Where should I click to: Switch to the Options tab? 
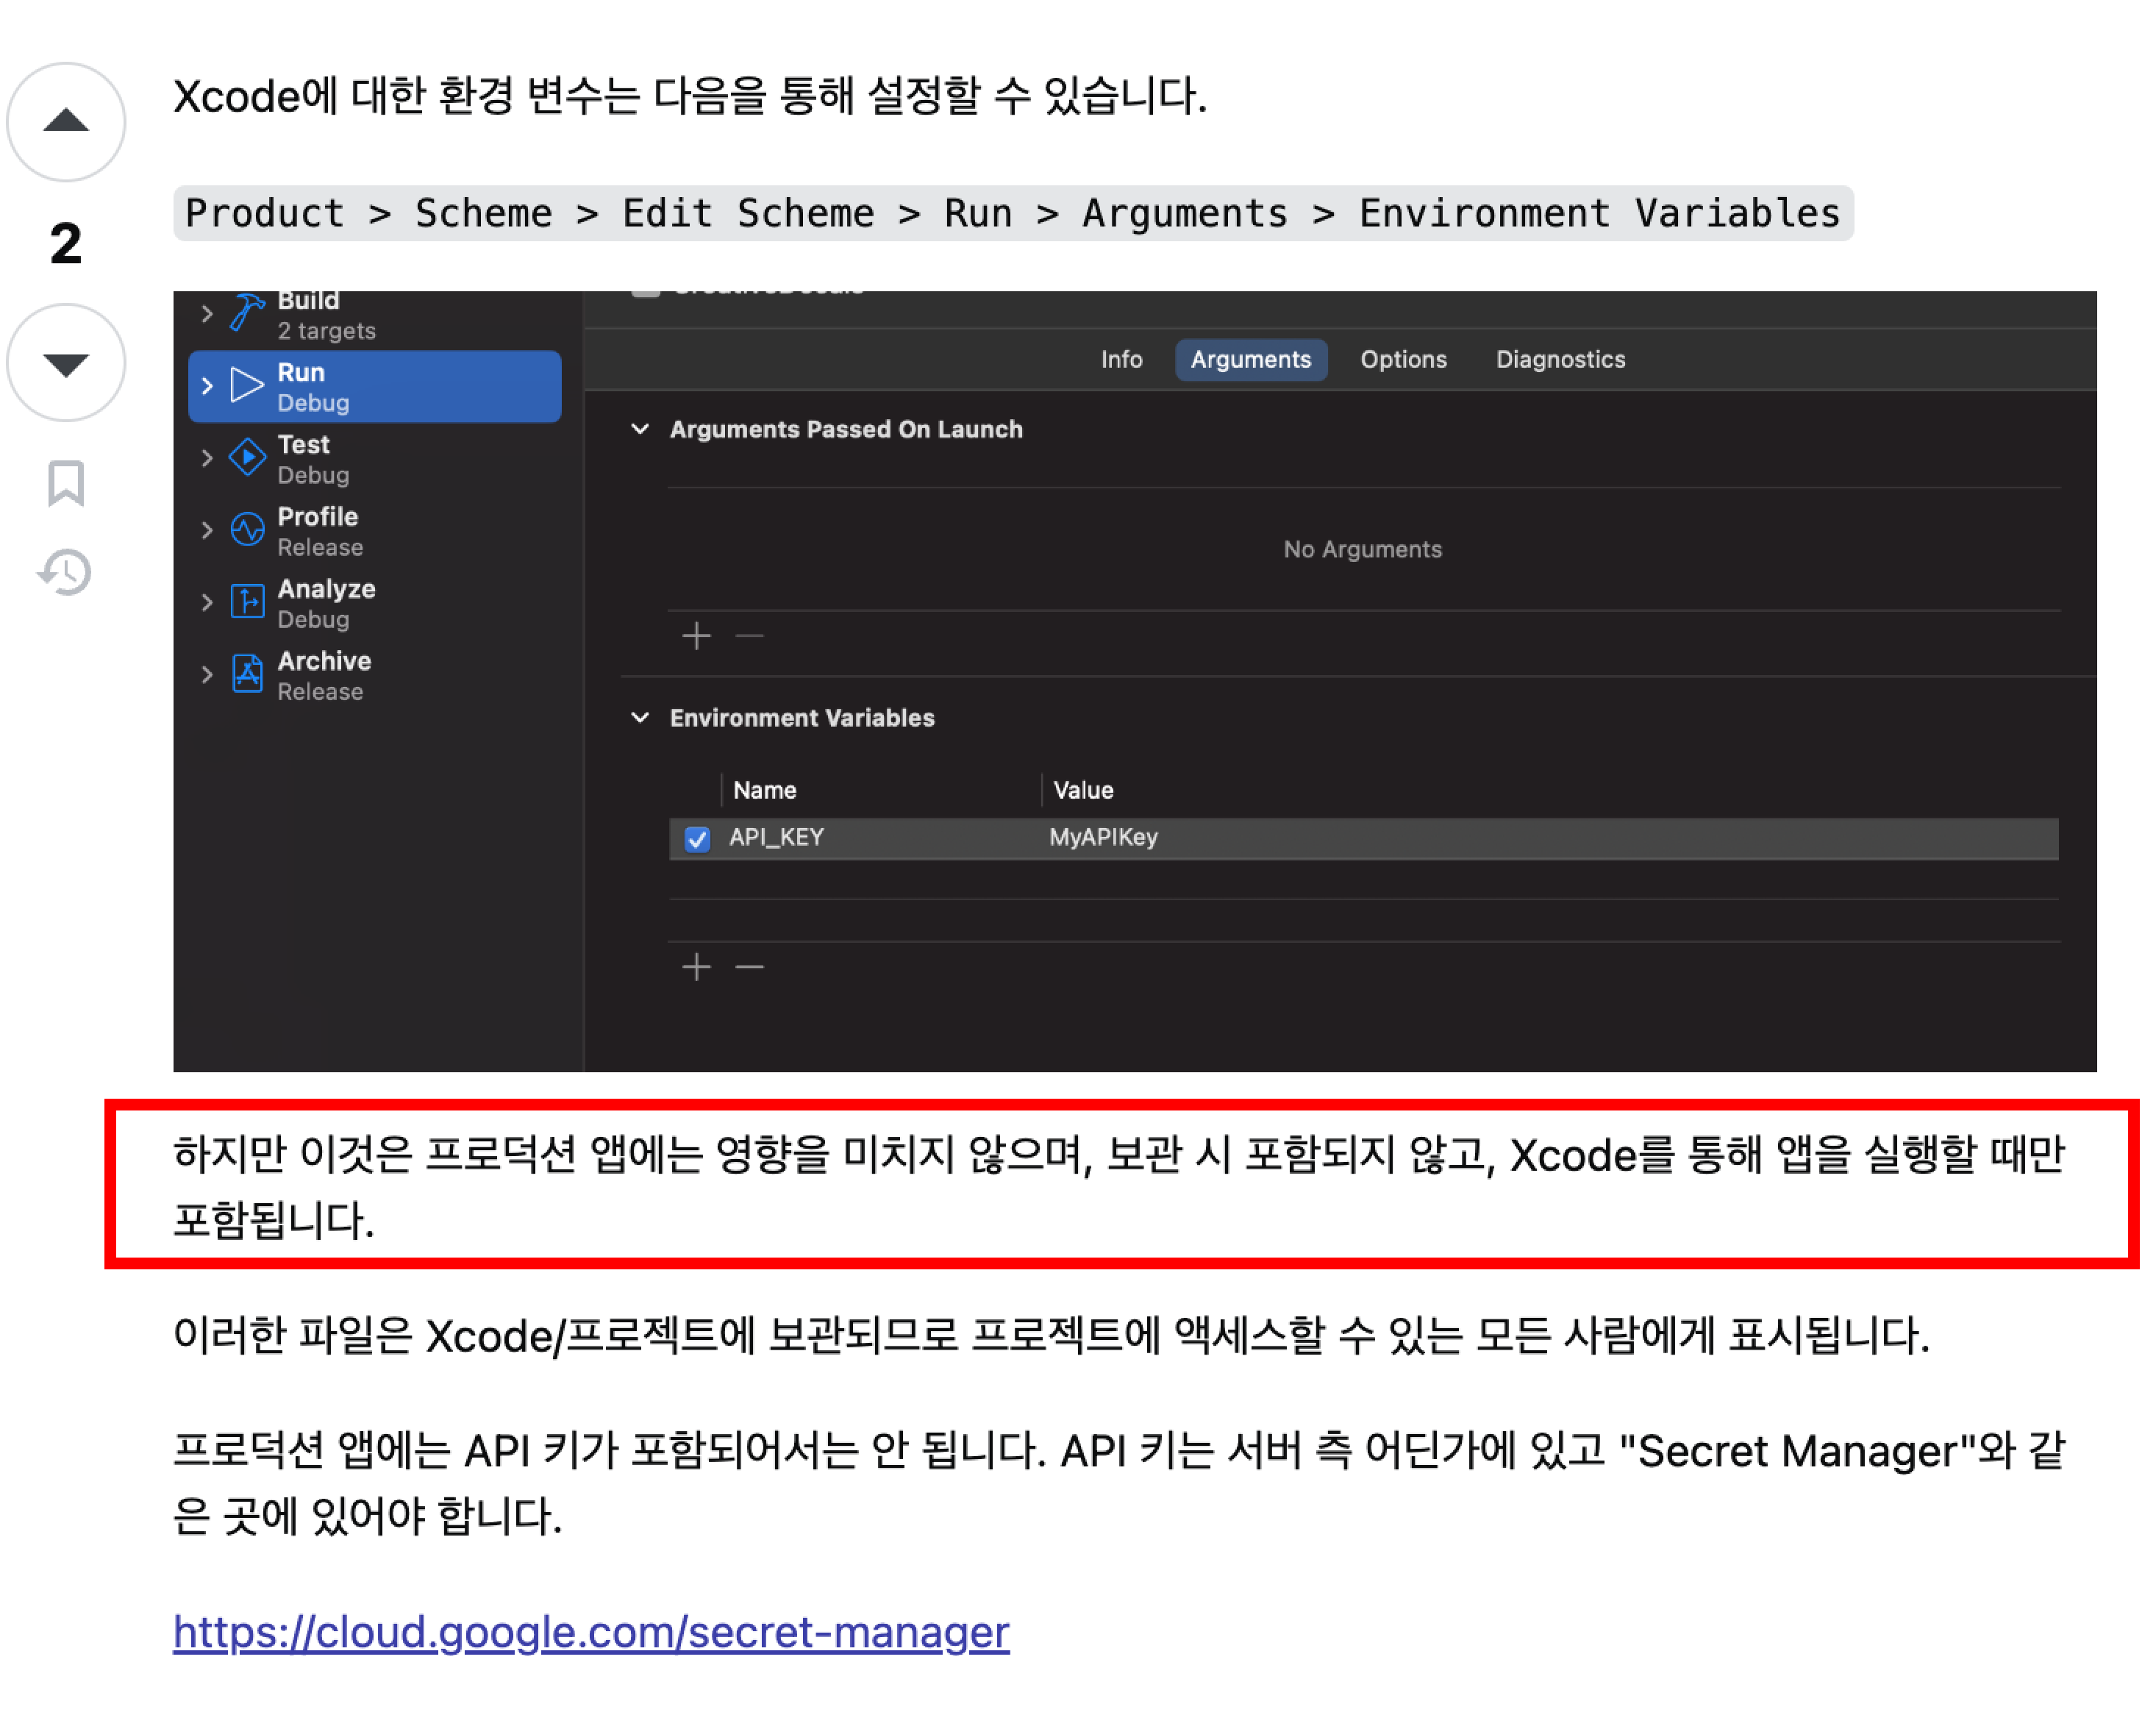(x=1403, y=359)
